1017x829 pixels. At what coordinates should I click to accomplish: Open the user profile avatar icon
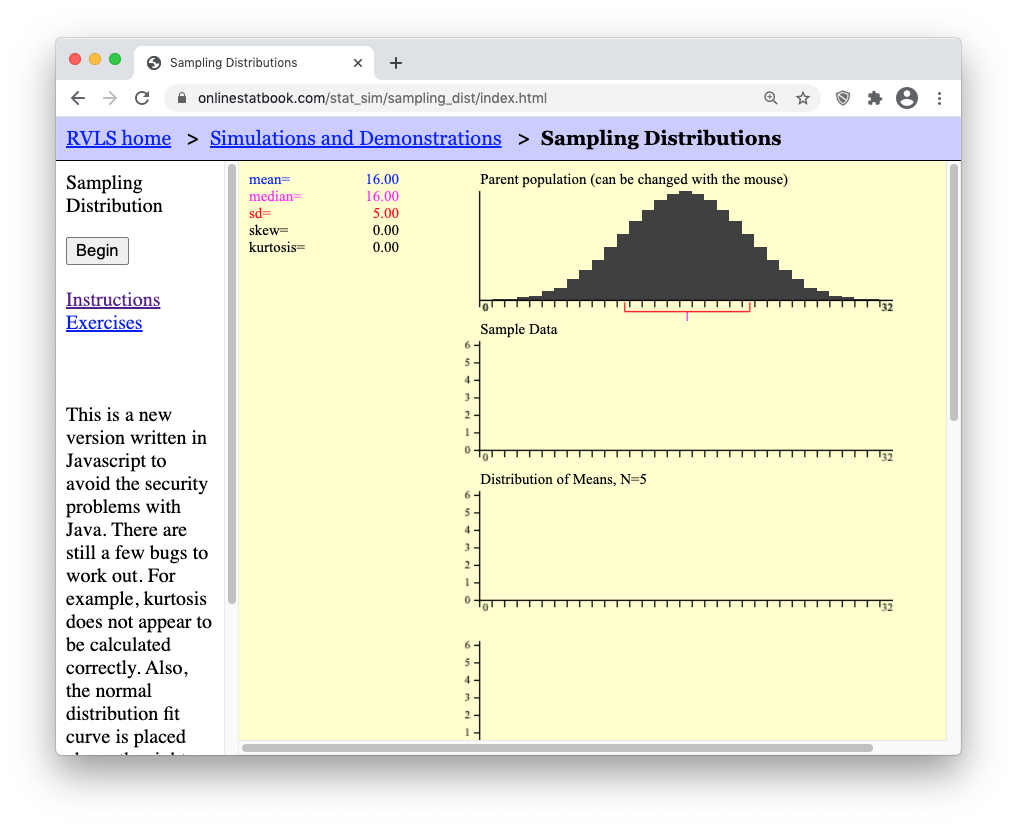tap(907, 98)
